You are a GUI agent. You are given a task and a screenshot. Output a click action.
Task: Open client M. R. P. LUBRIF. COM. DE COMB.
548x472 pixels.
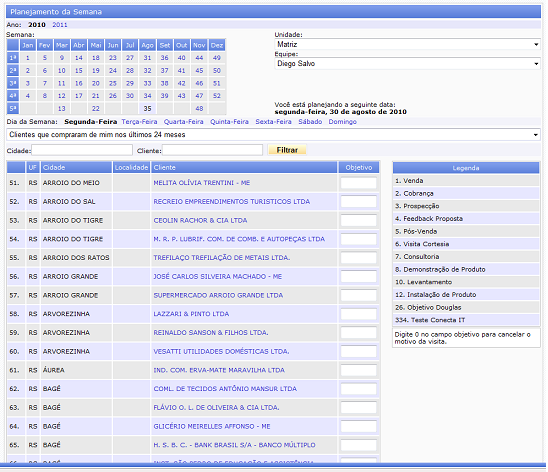click(x=239, y=239)
